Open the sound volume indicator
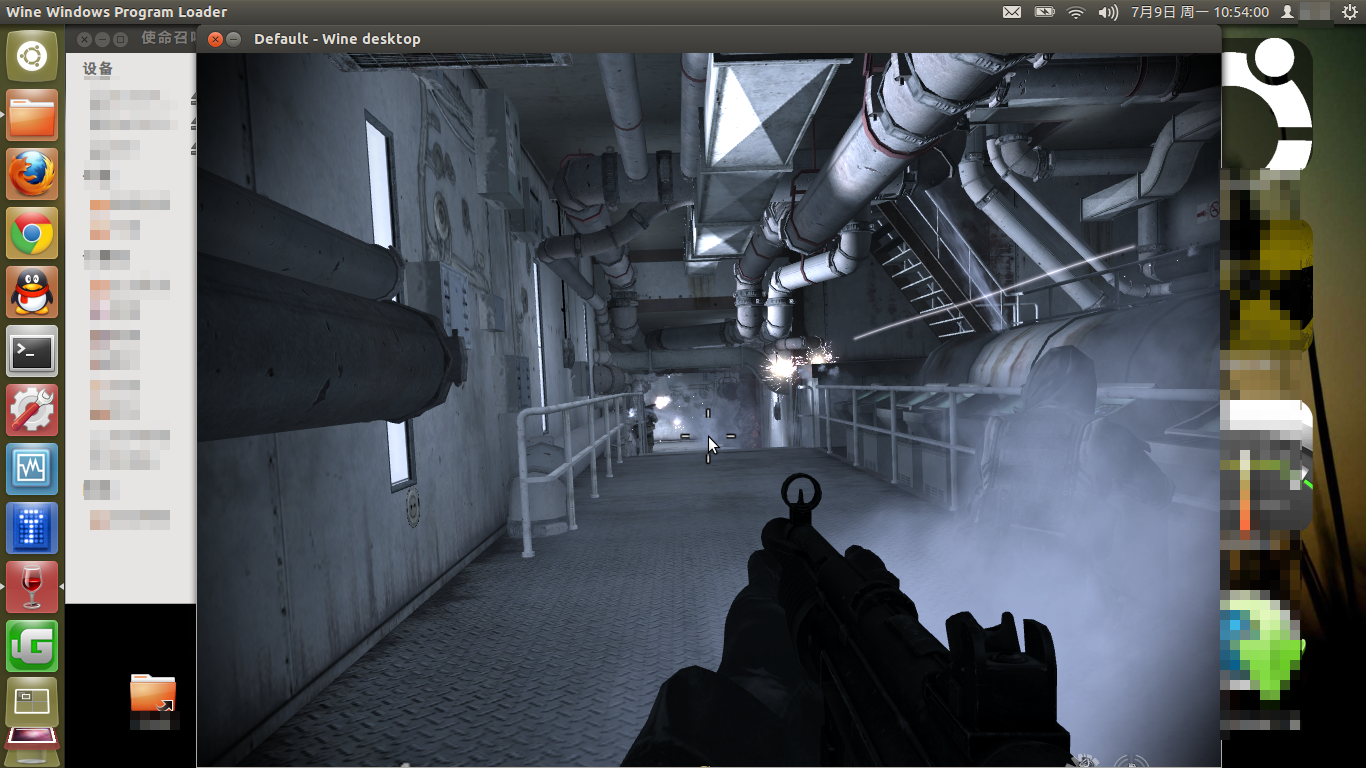Viewport: 1366px width, 768px height. [x=1108, y=12]
